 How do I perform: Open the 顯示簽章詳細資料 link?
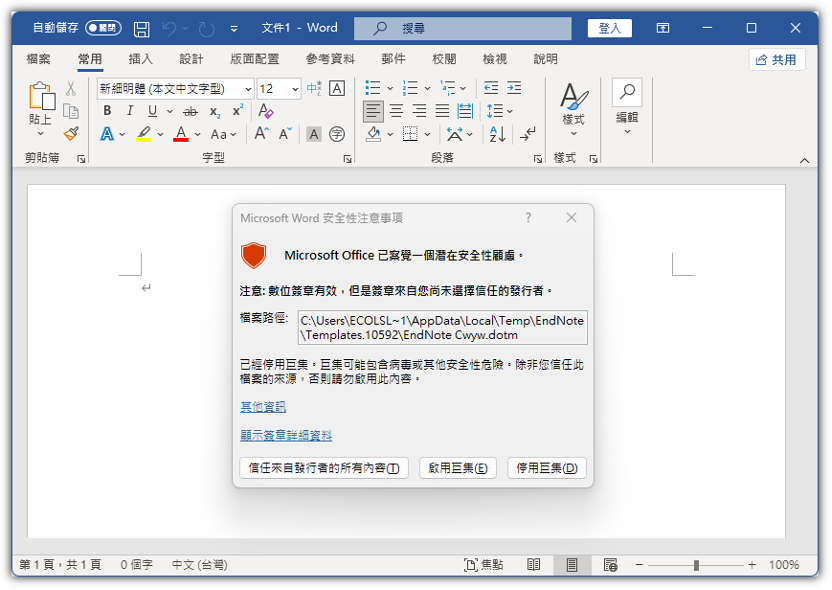(x=286, y=436)
